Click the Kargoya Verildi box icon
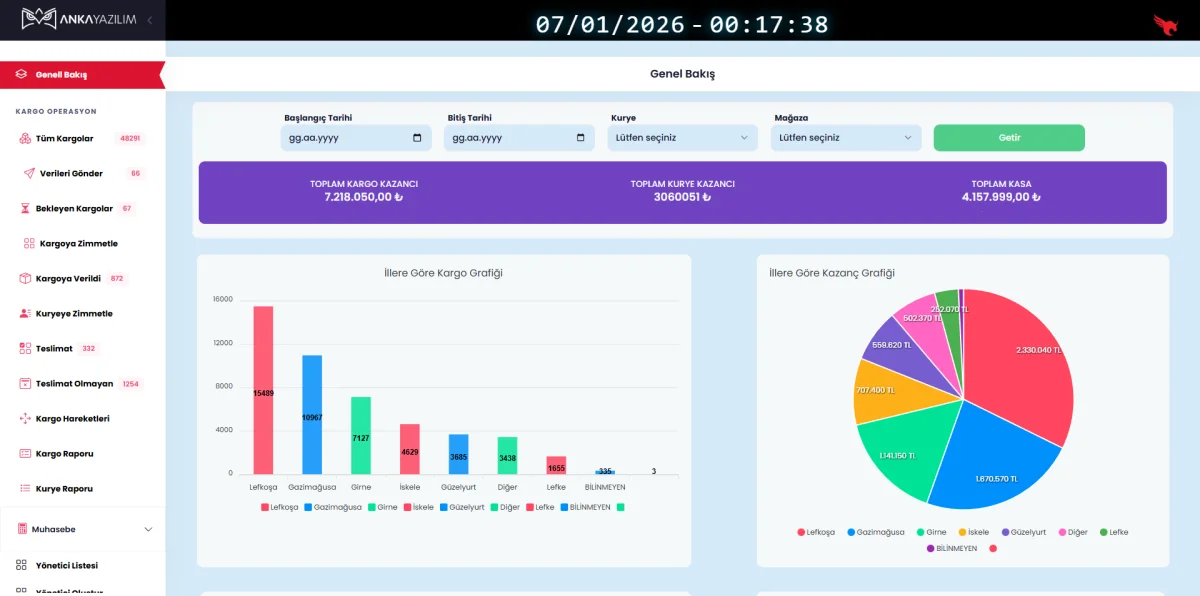The width and height of the screenshot is (1200, 596). [25, 279]
